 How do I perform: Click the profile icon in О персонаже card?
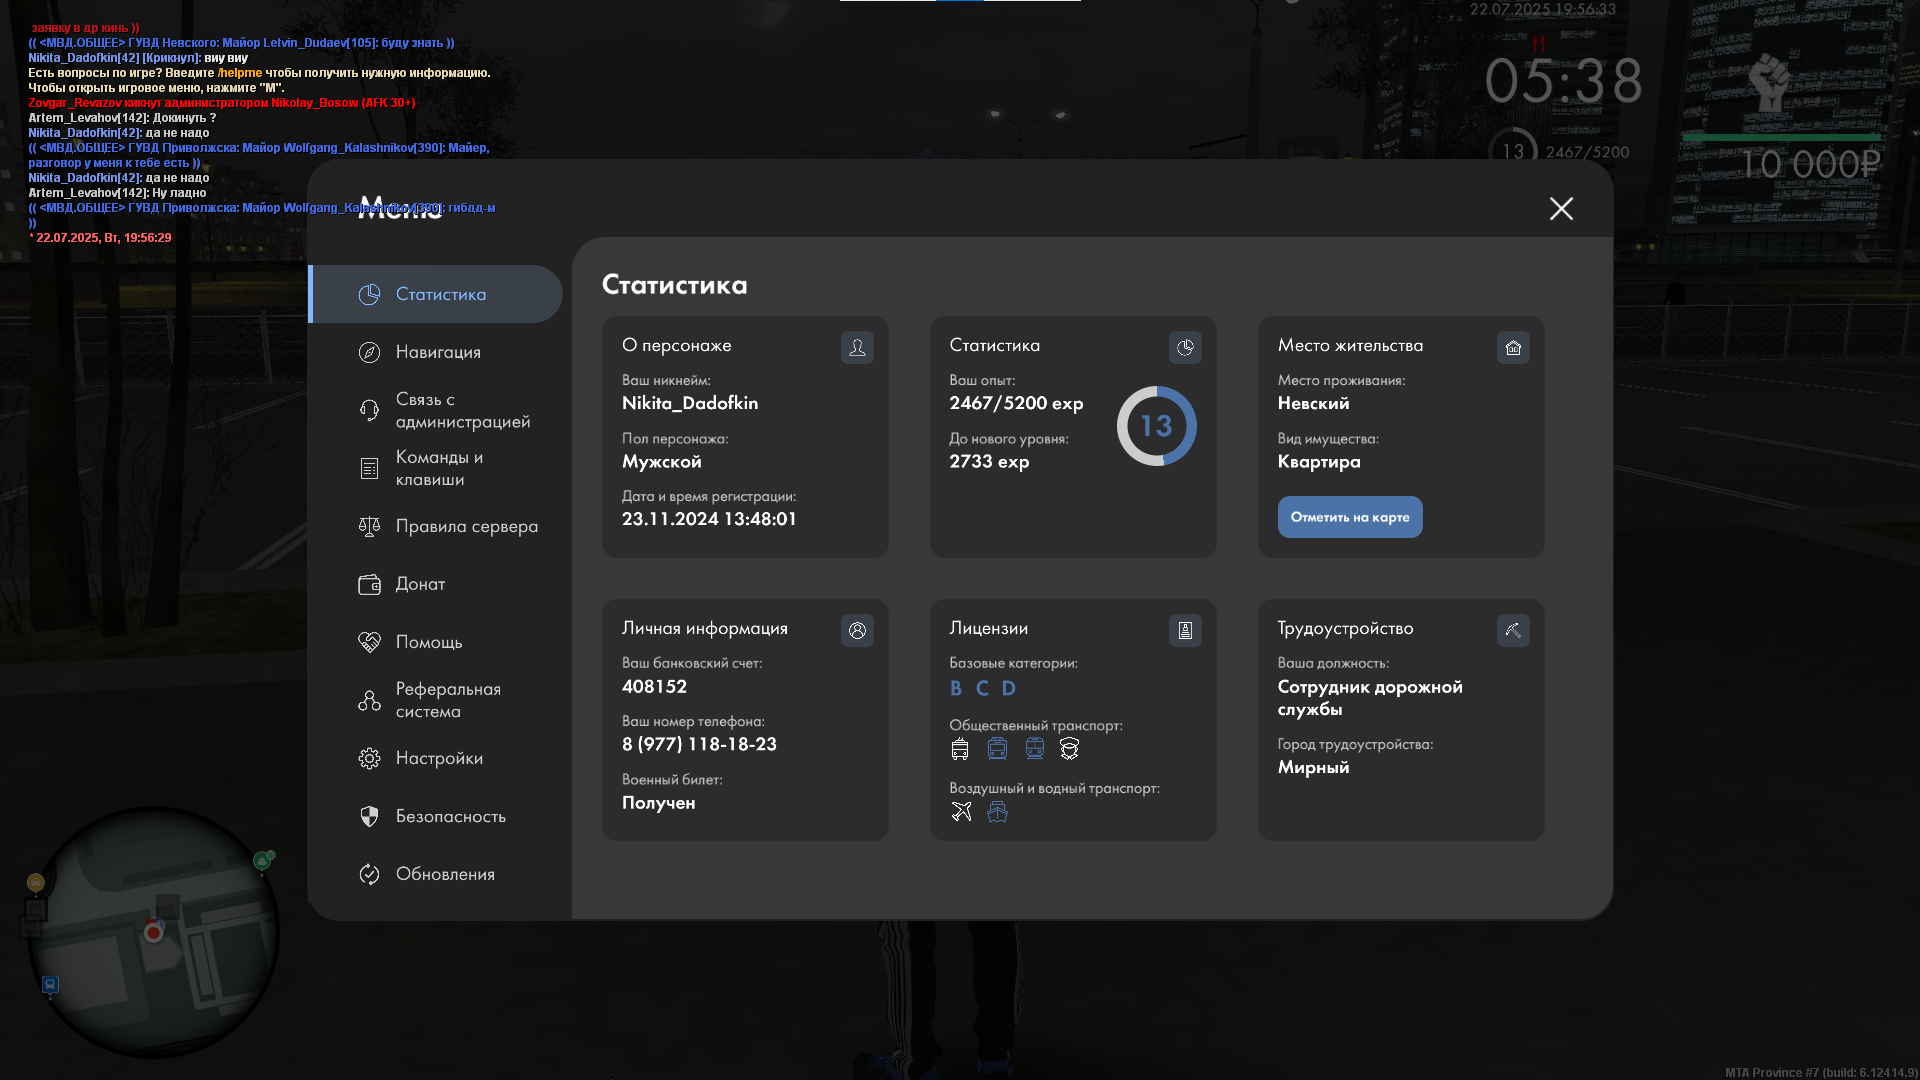coord(857,347)
